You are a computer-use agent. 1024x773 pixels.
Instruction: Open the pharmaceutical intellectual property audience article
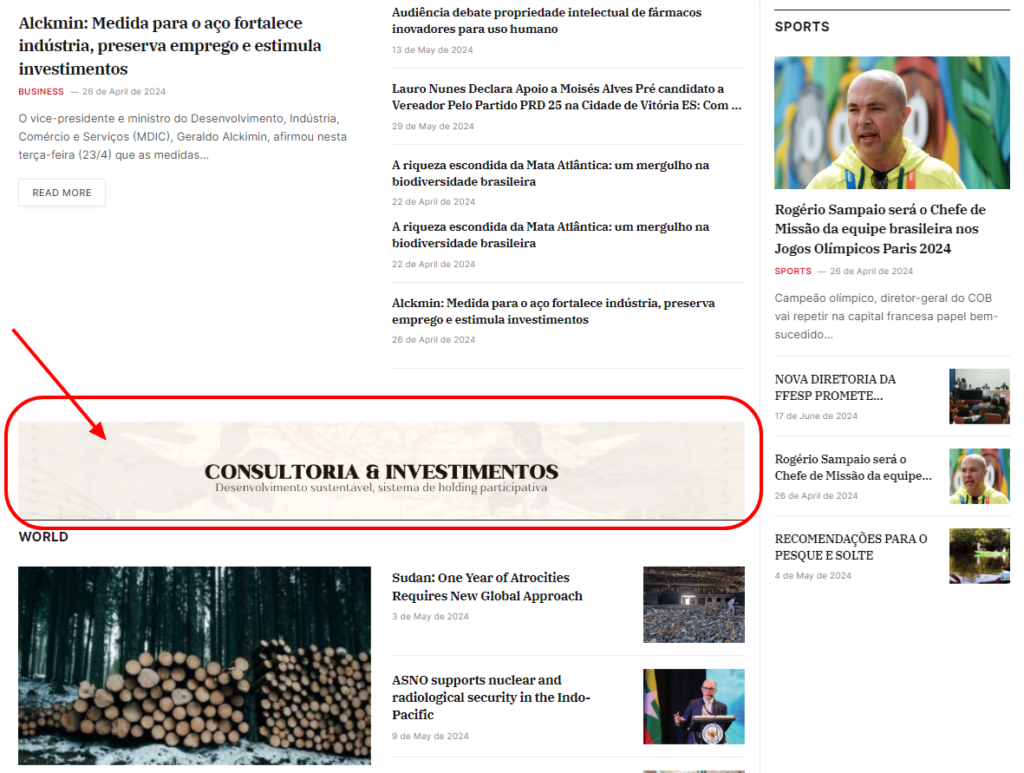(x=545, y=22)
